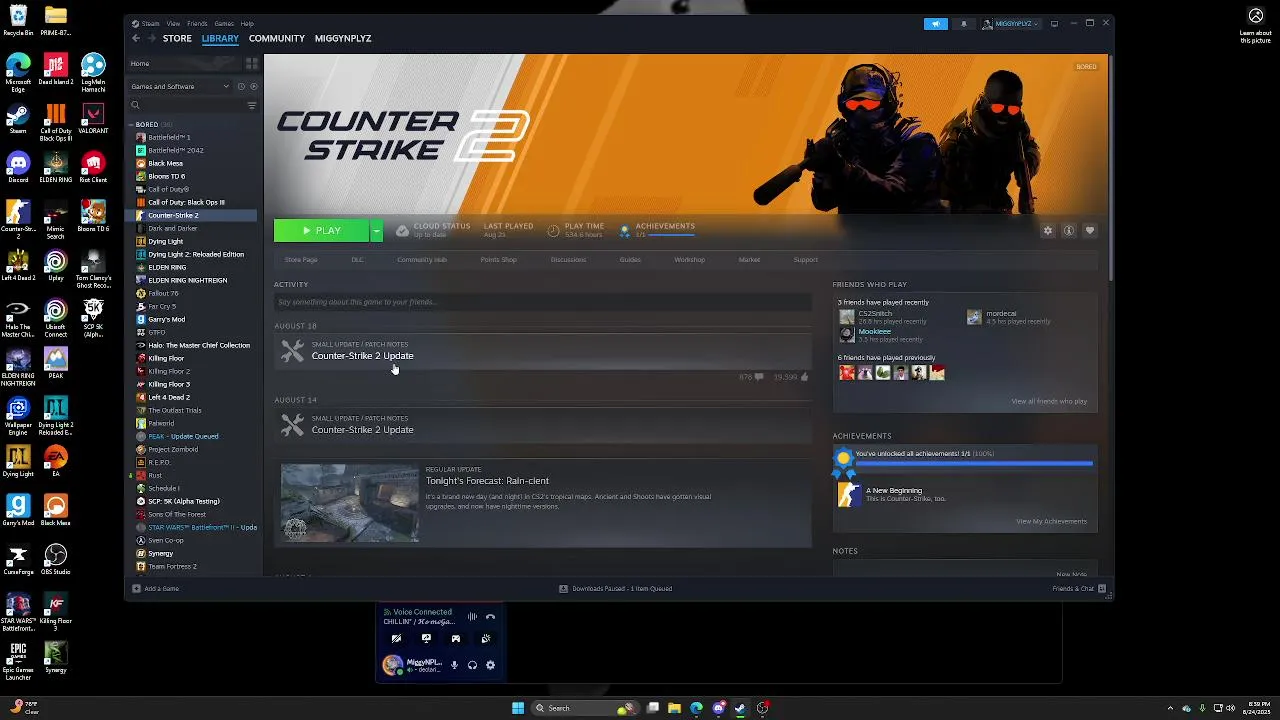
Task: Open Discord from the taskbar
Action: pyautogui.click(x=719, y=708)
